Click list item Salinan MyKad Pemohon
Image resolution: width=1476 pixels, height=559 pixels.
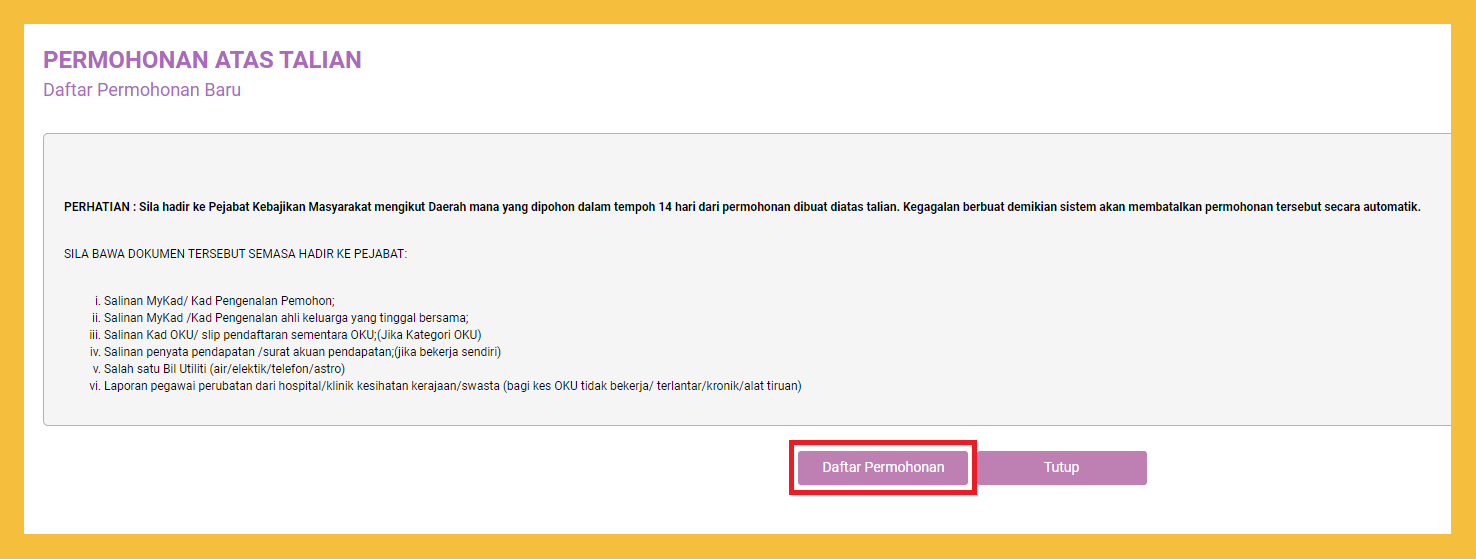click(x=218, y=301)
